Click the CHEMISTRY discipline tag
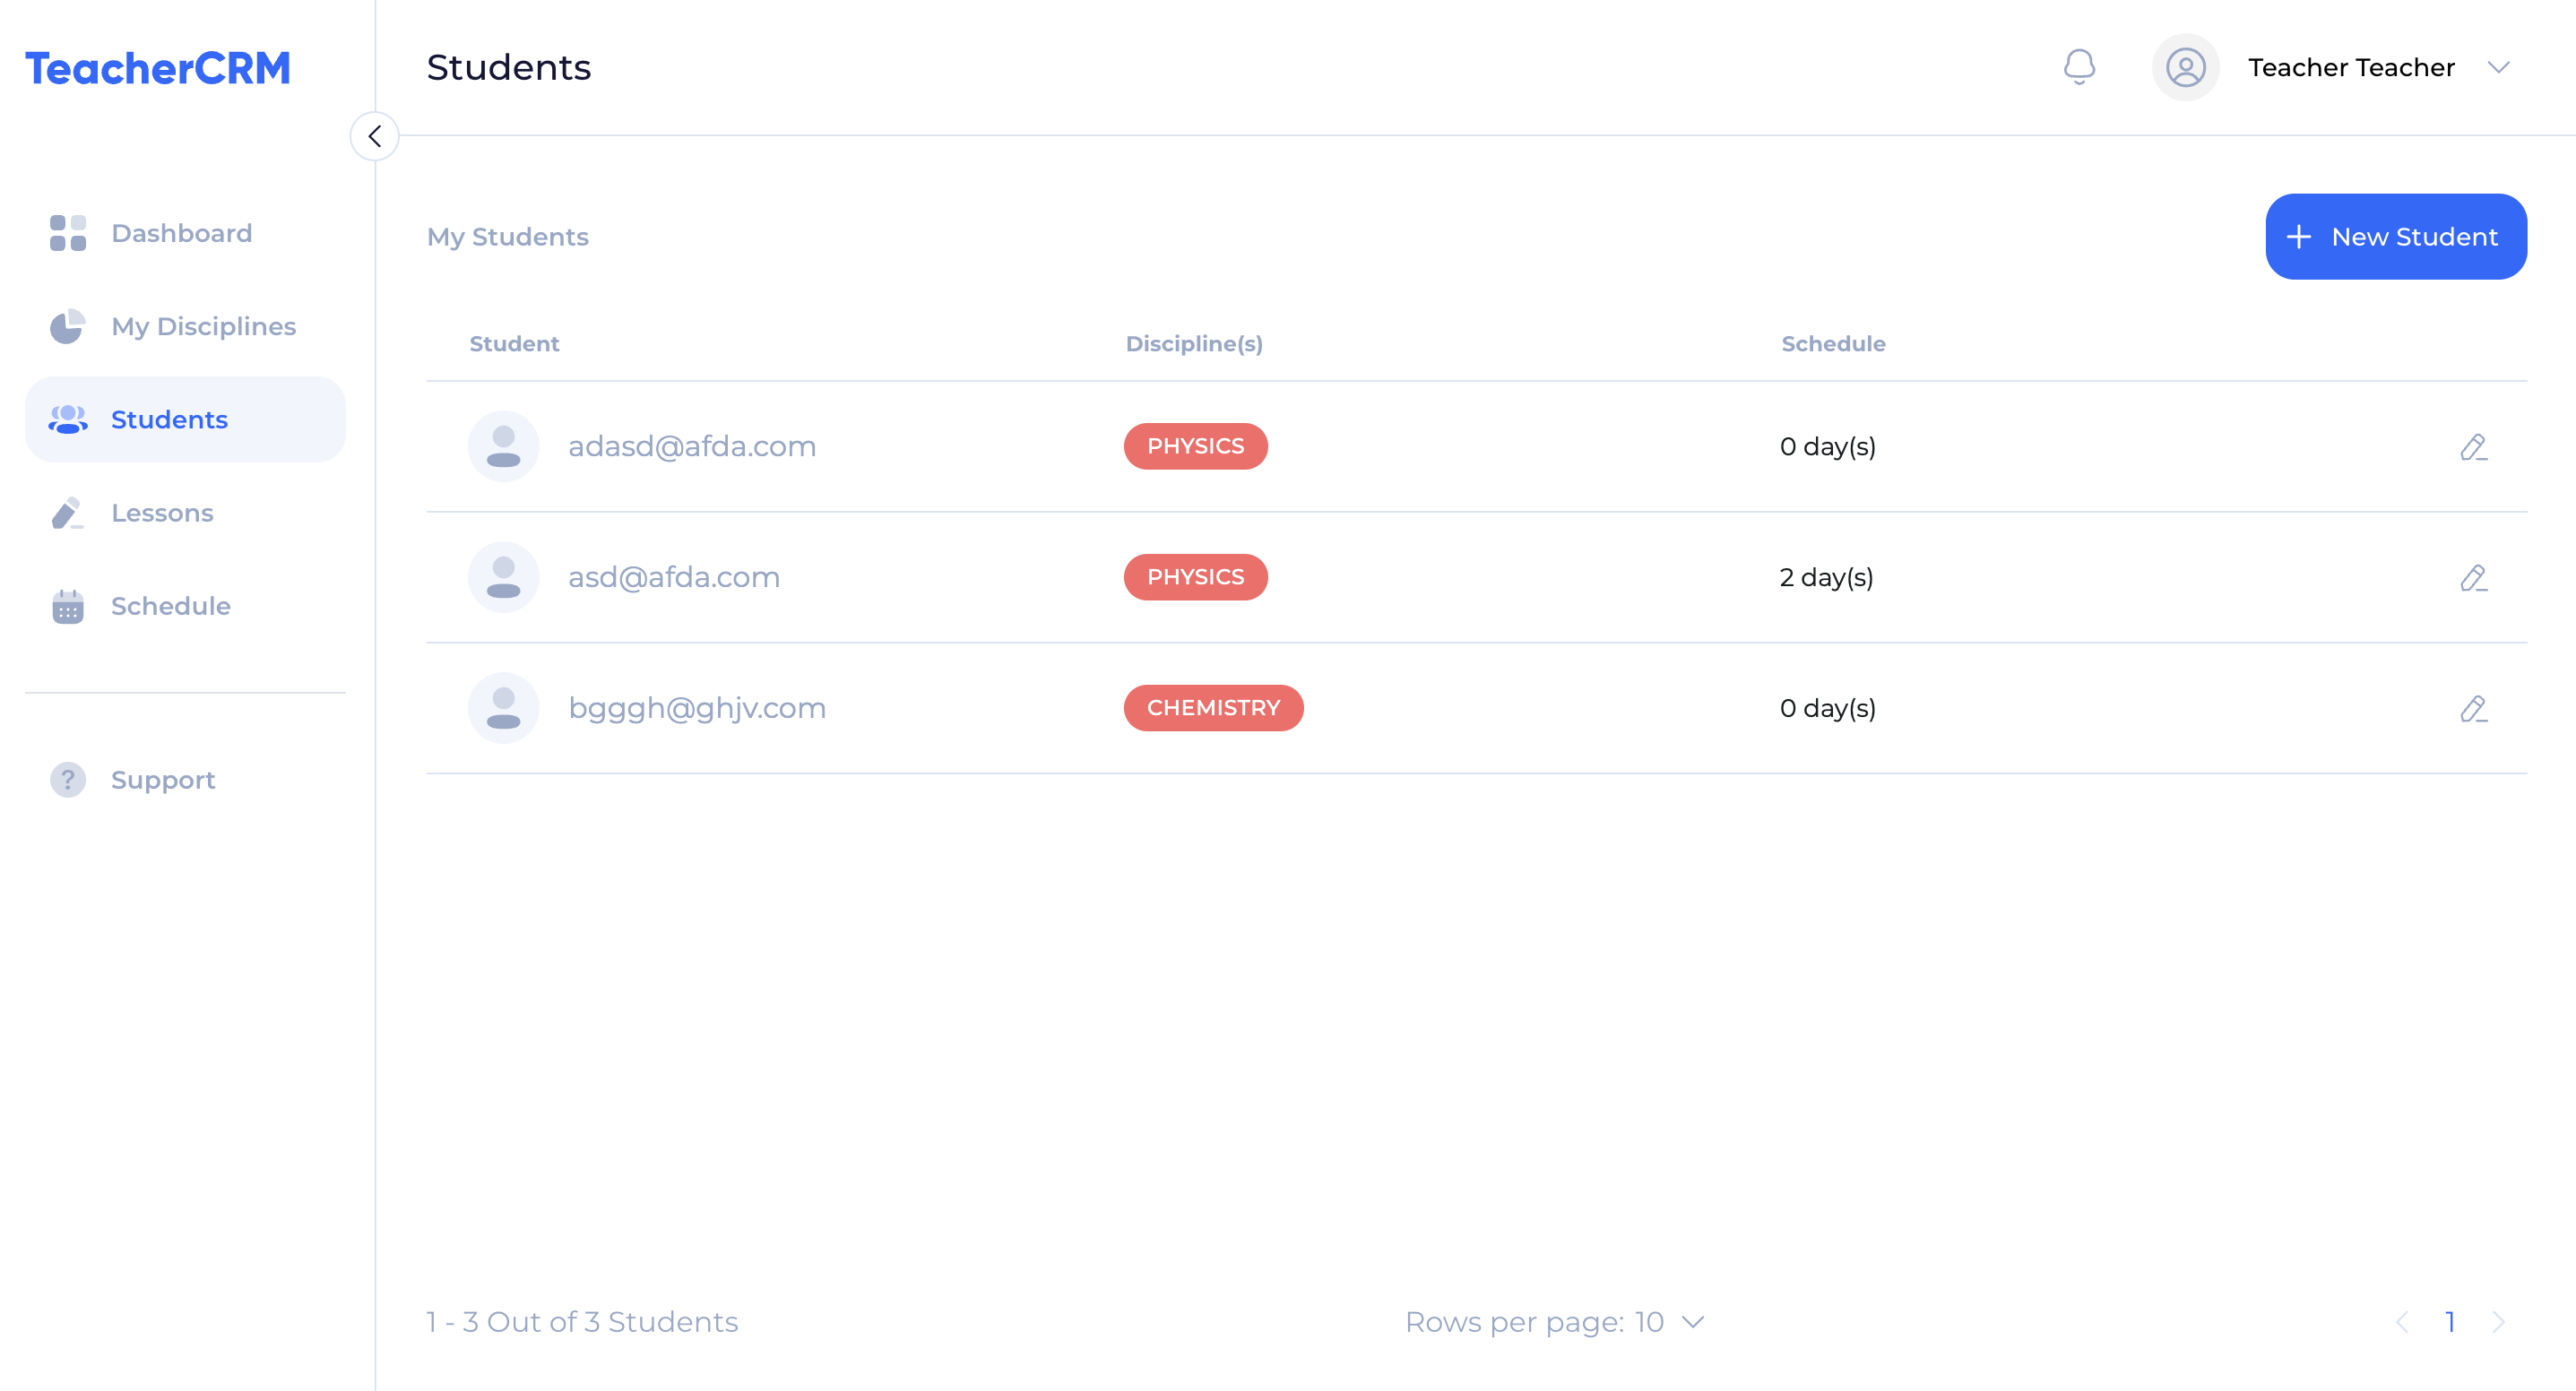The width and height of the screenshot is (2576, 1391). click(x=1213, y=708)
